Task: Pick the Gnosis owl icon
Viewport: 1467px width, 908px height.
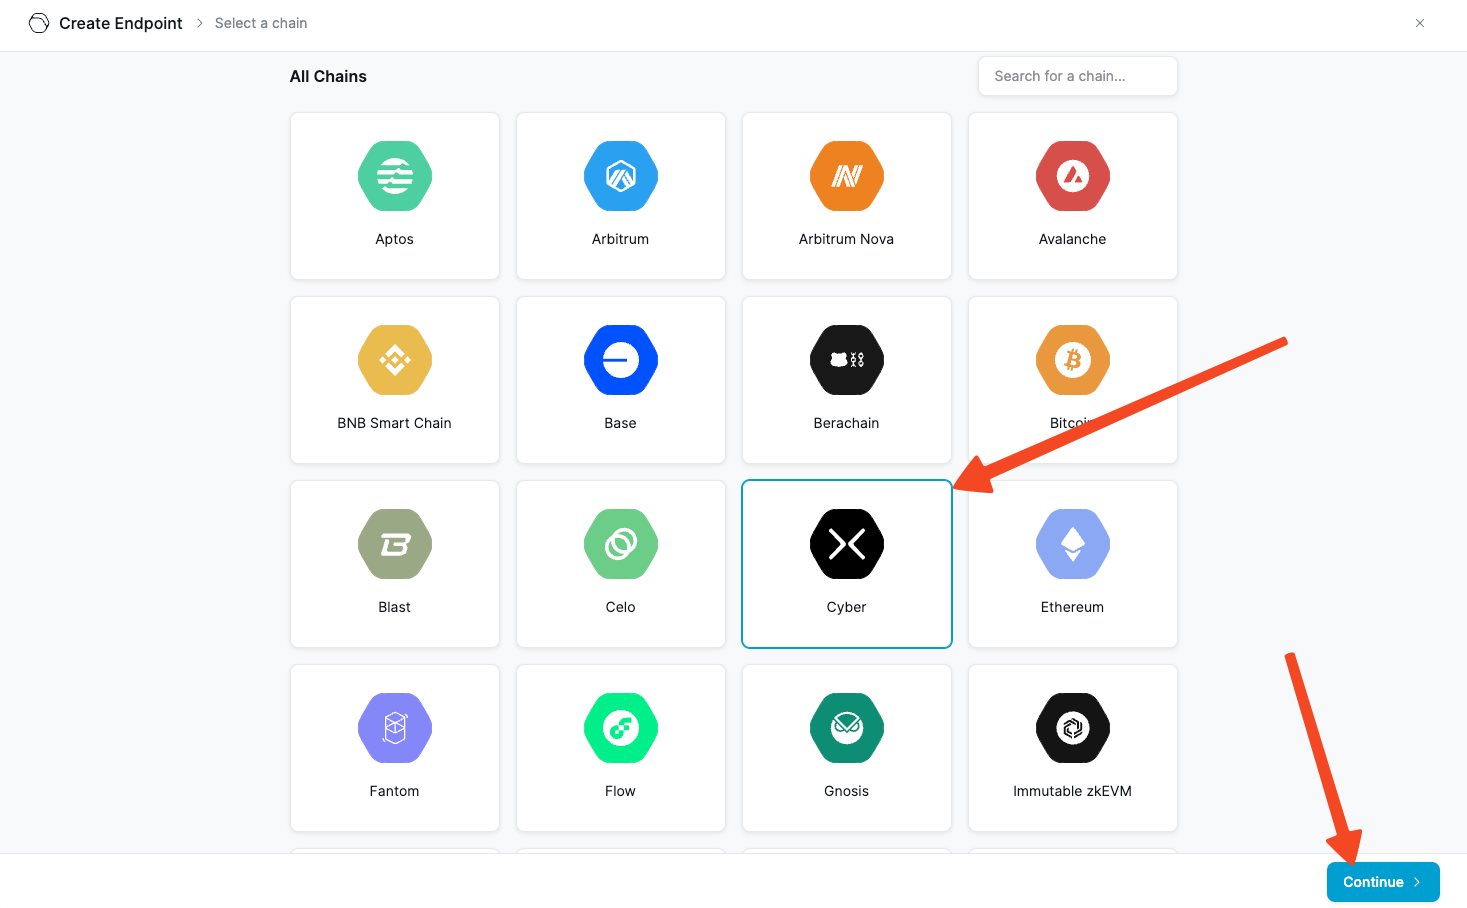Action: click(x=847, y=728)
